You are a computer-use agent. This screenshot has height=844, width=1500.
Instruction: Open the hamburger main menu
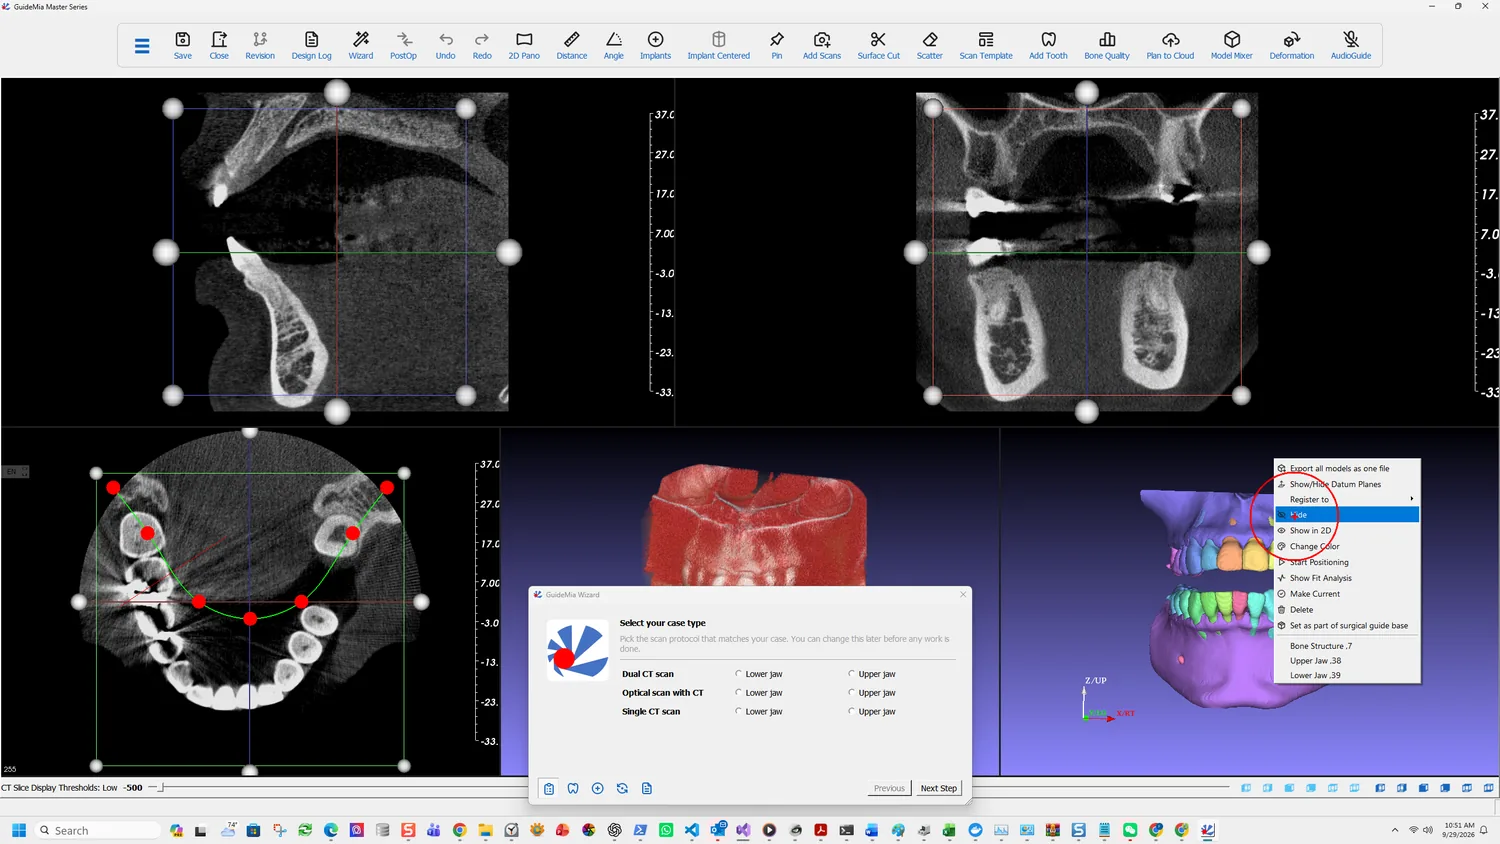click(x=142, y=46)
